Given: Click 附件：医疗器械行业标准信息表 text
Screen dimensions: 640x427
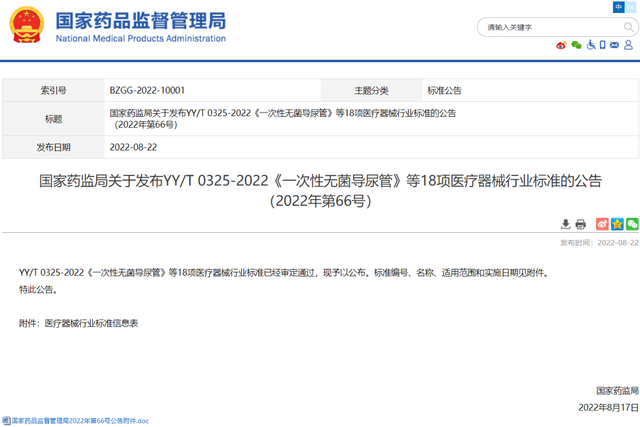Looking at the screenshot, I should pos(78,323).
